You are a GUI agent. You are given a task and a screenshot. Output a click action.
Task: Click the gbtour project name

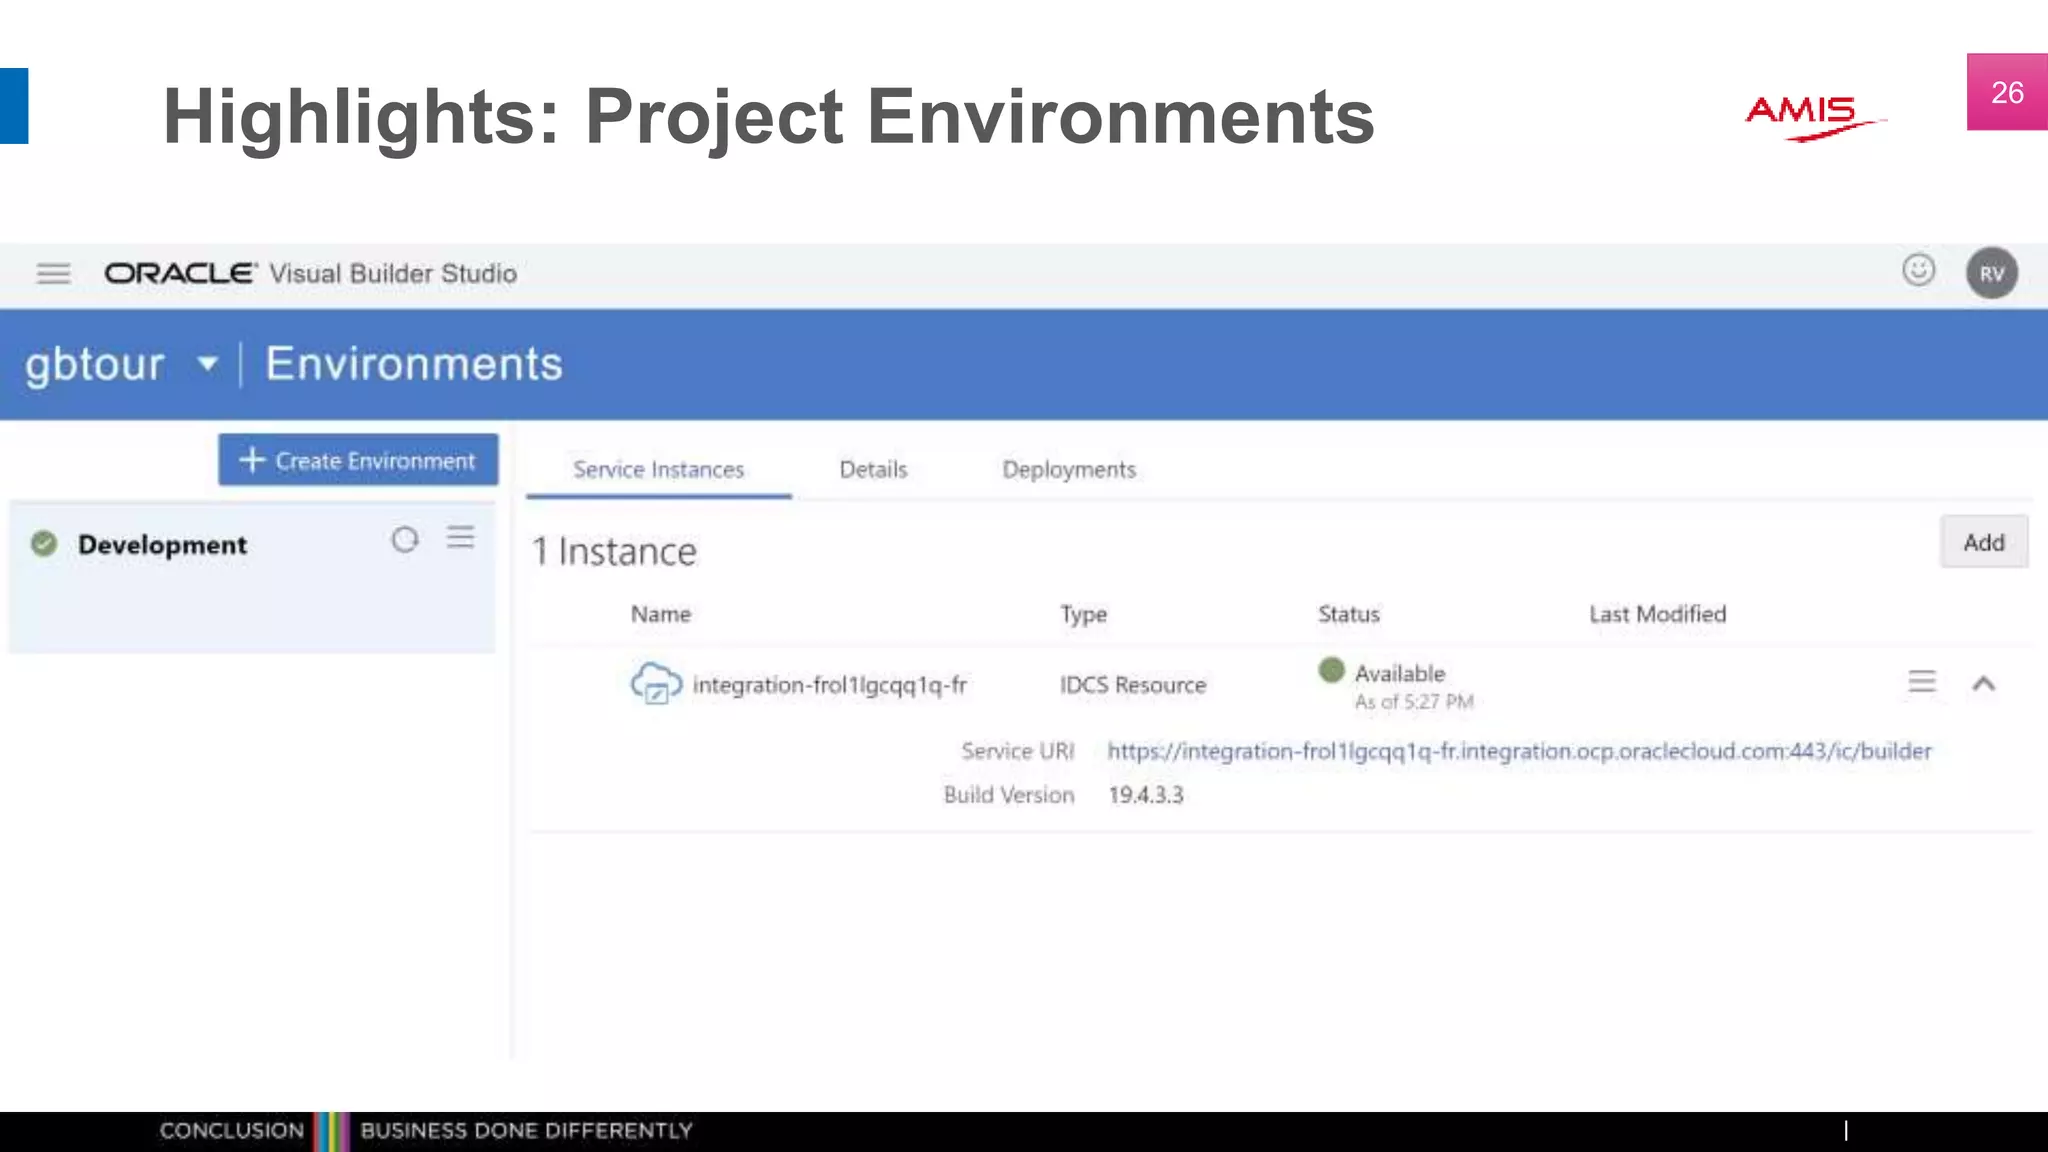tap(94, 364)
